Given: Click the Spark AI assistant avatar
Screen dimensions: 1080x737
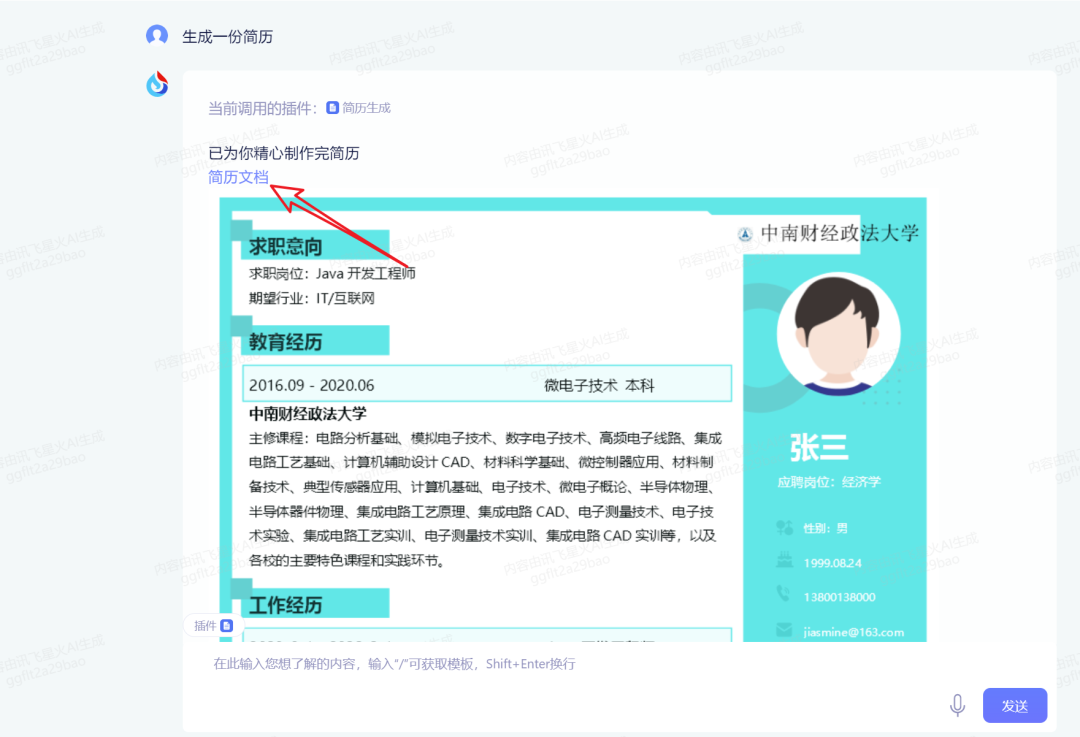Looking at the screenshot, I should pyautogui.click(x=157, y=84).
